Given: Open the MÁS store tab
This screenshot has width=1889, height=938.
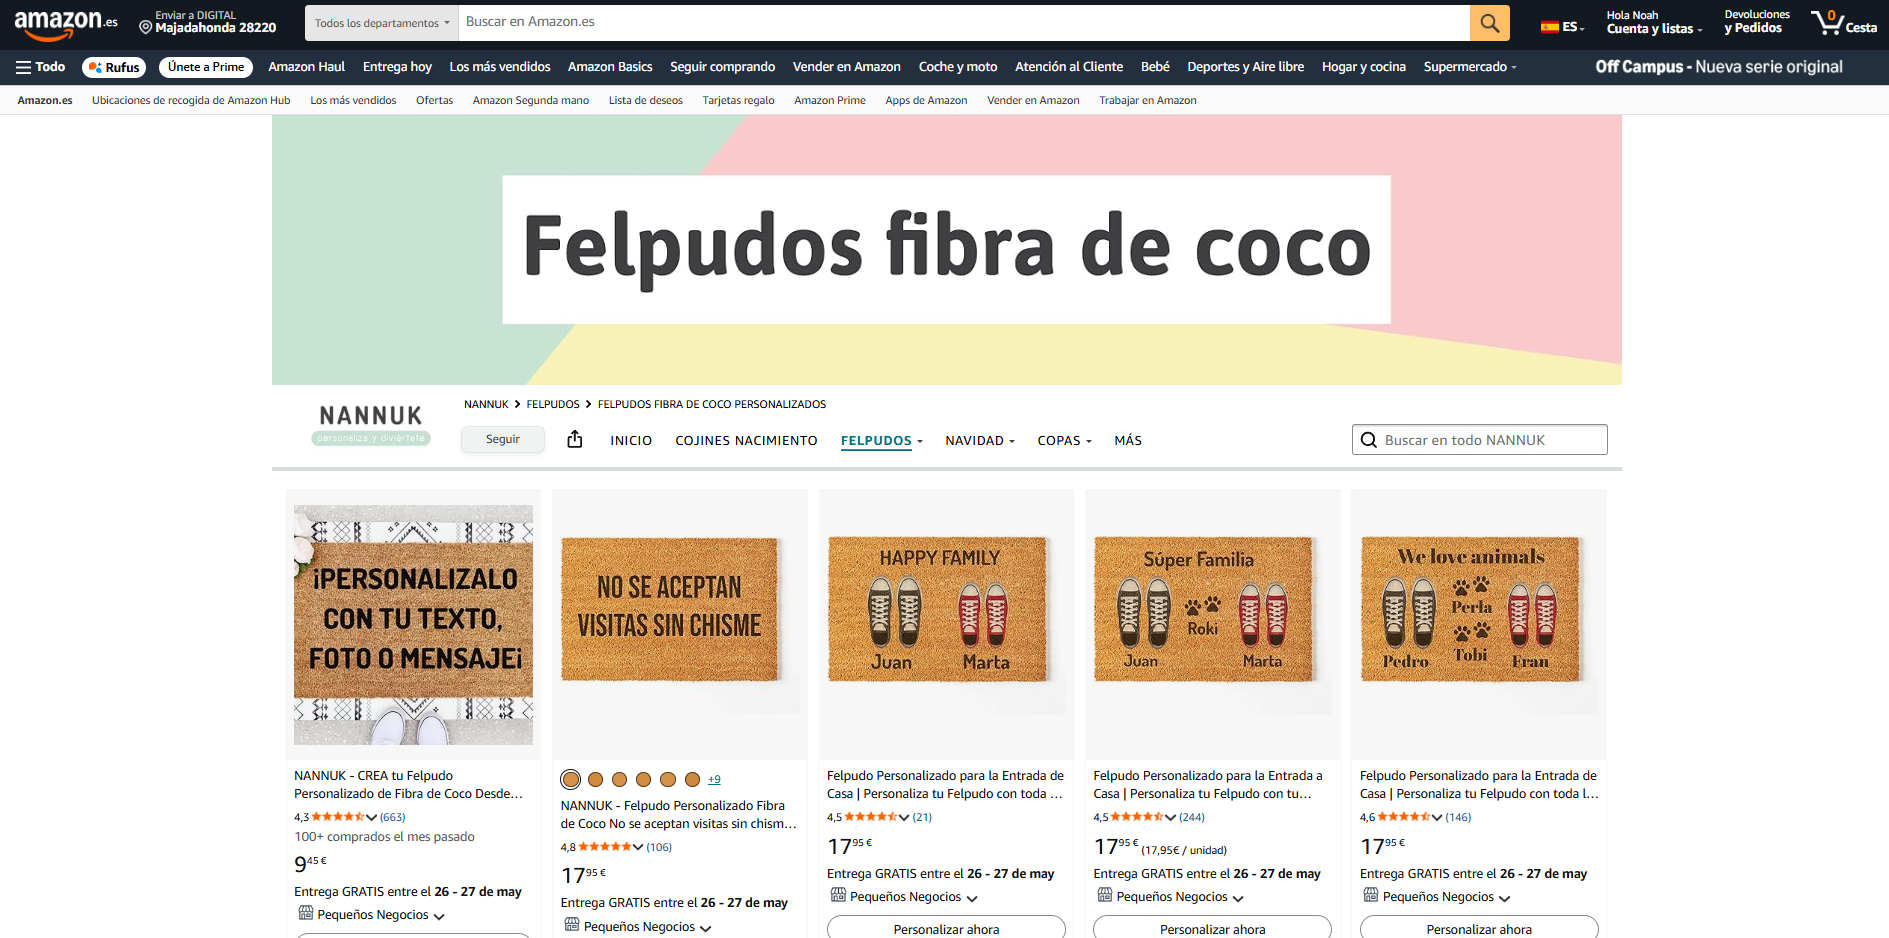Looking at the screenshot, I should [x=1128, y=440].
